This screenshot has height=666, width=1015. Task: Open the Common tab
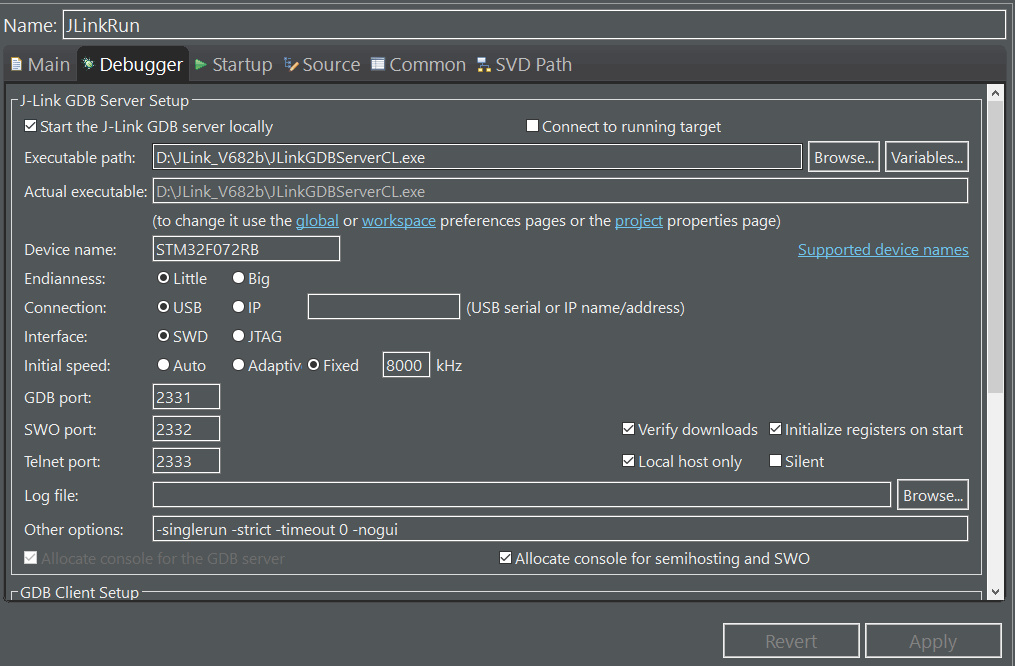[419, 64]
